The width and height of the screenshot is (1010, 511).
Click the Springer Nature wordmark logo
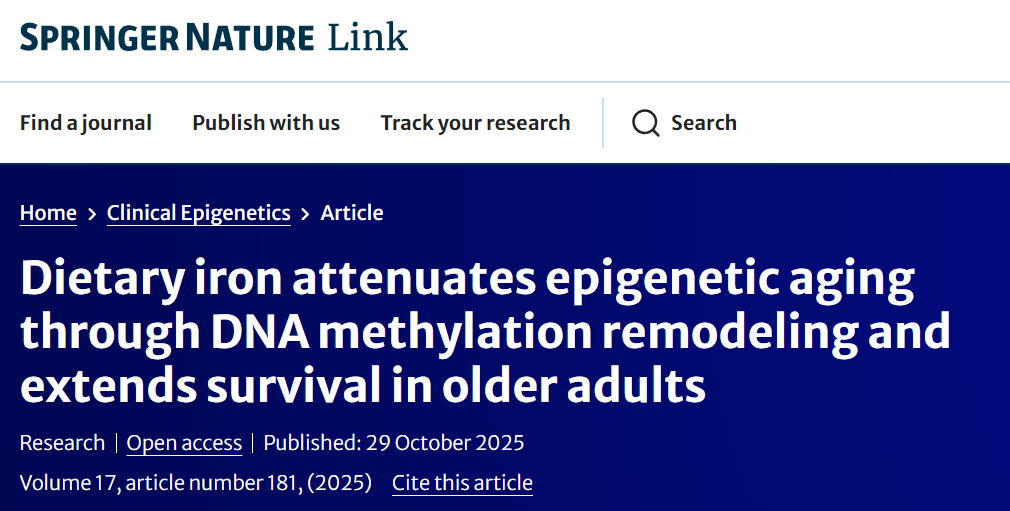[166, 38]
